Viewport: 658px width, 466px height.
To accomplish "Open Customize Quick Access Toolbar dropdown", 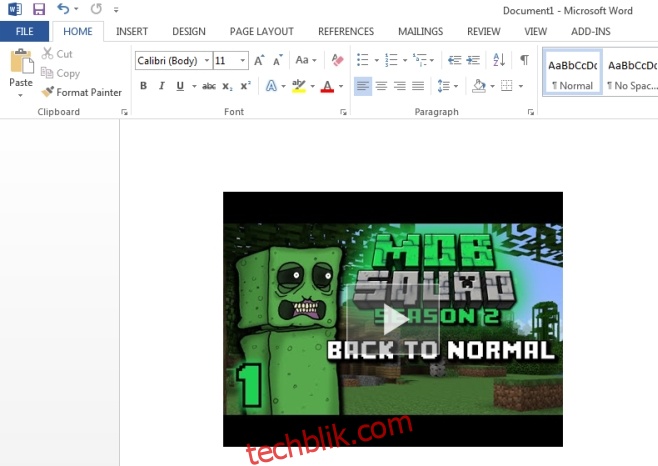I will [x=116, y=9].
